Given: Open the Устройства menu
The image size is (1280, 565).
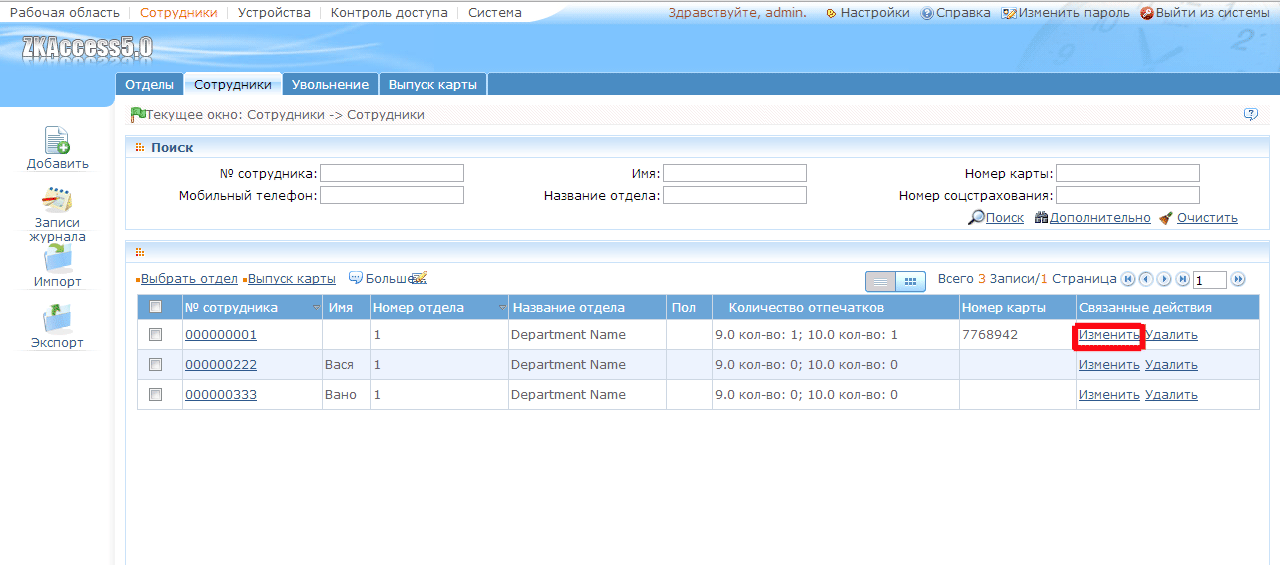Looking at the screenshot, I should [x=274, y=13].
